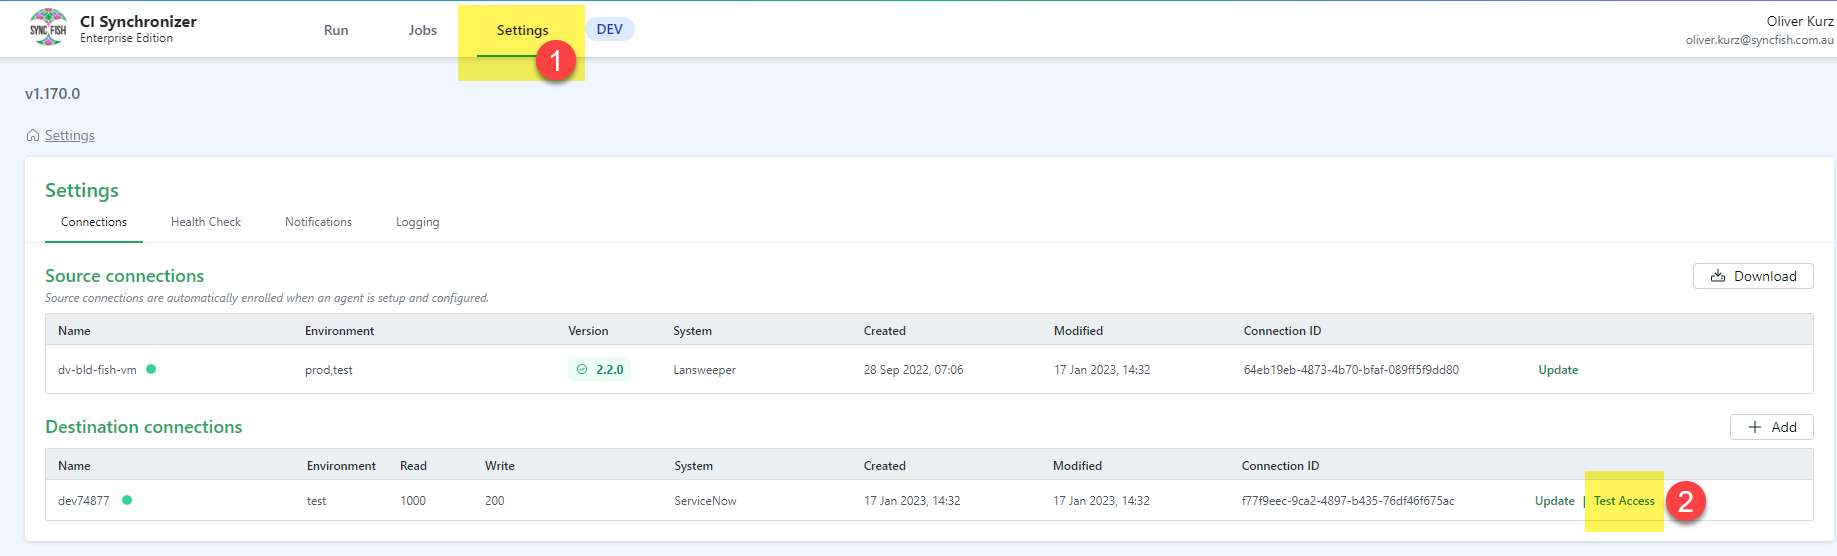
Task: Click the Version column header in source table
Action: [588, 330]
